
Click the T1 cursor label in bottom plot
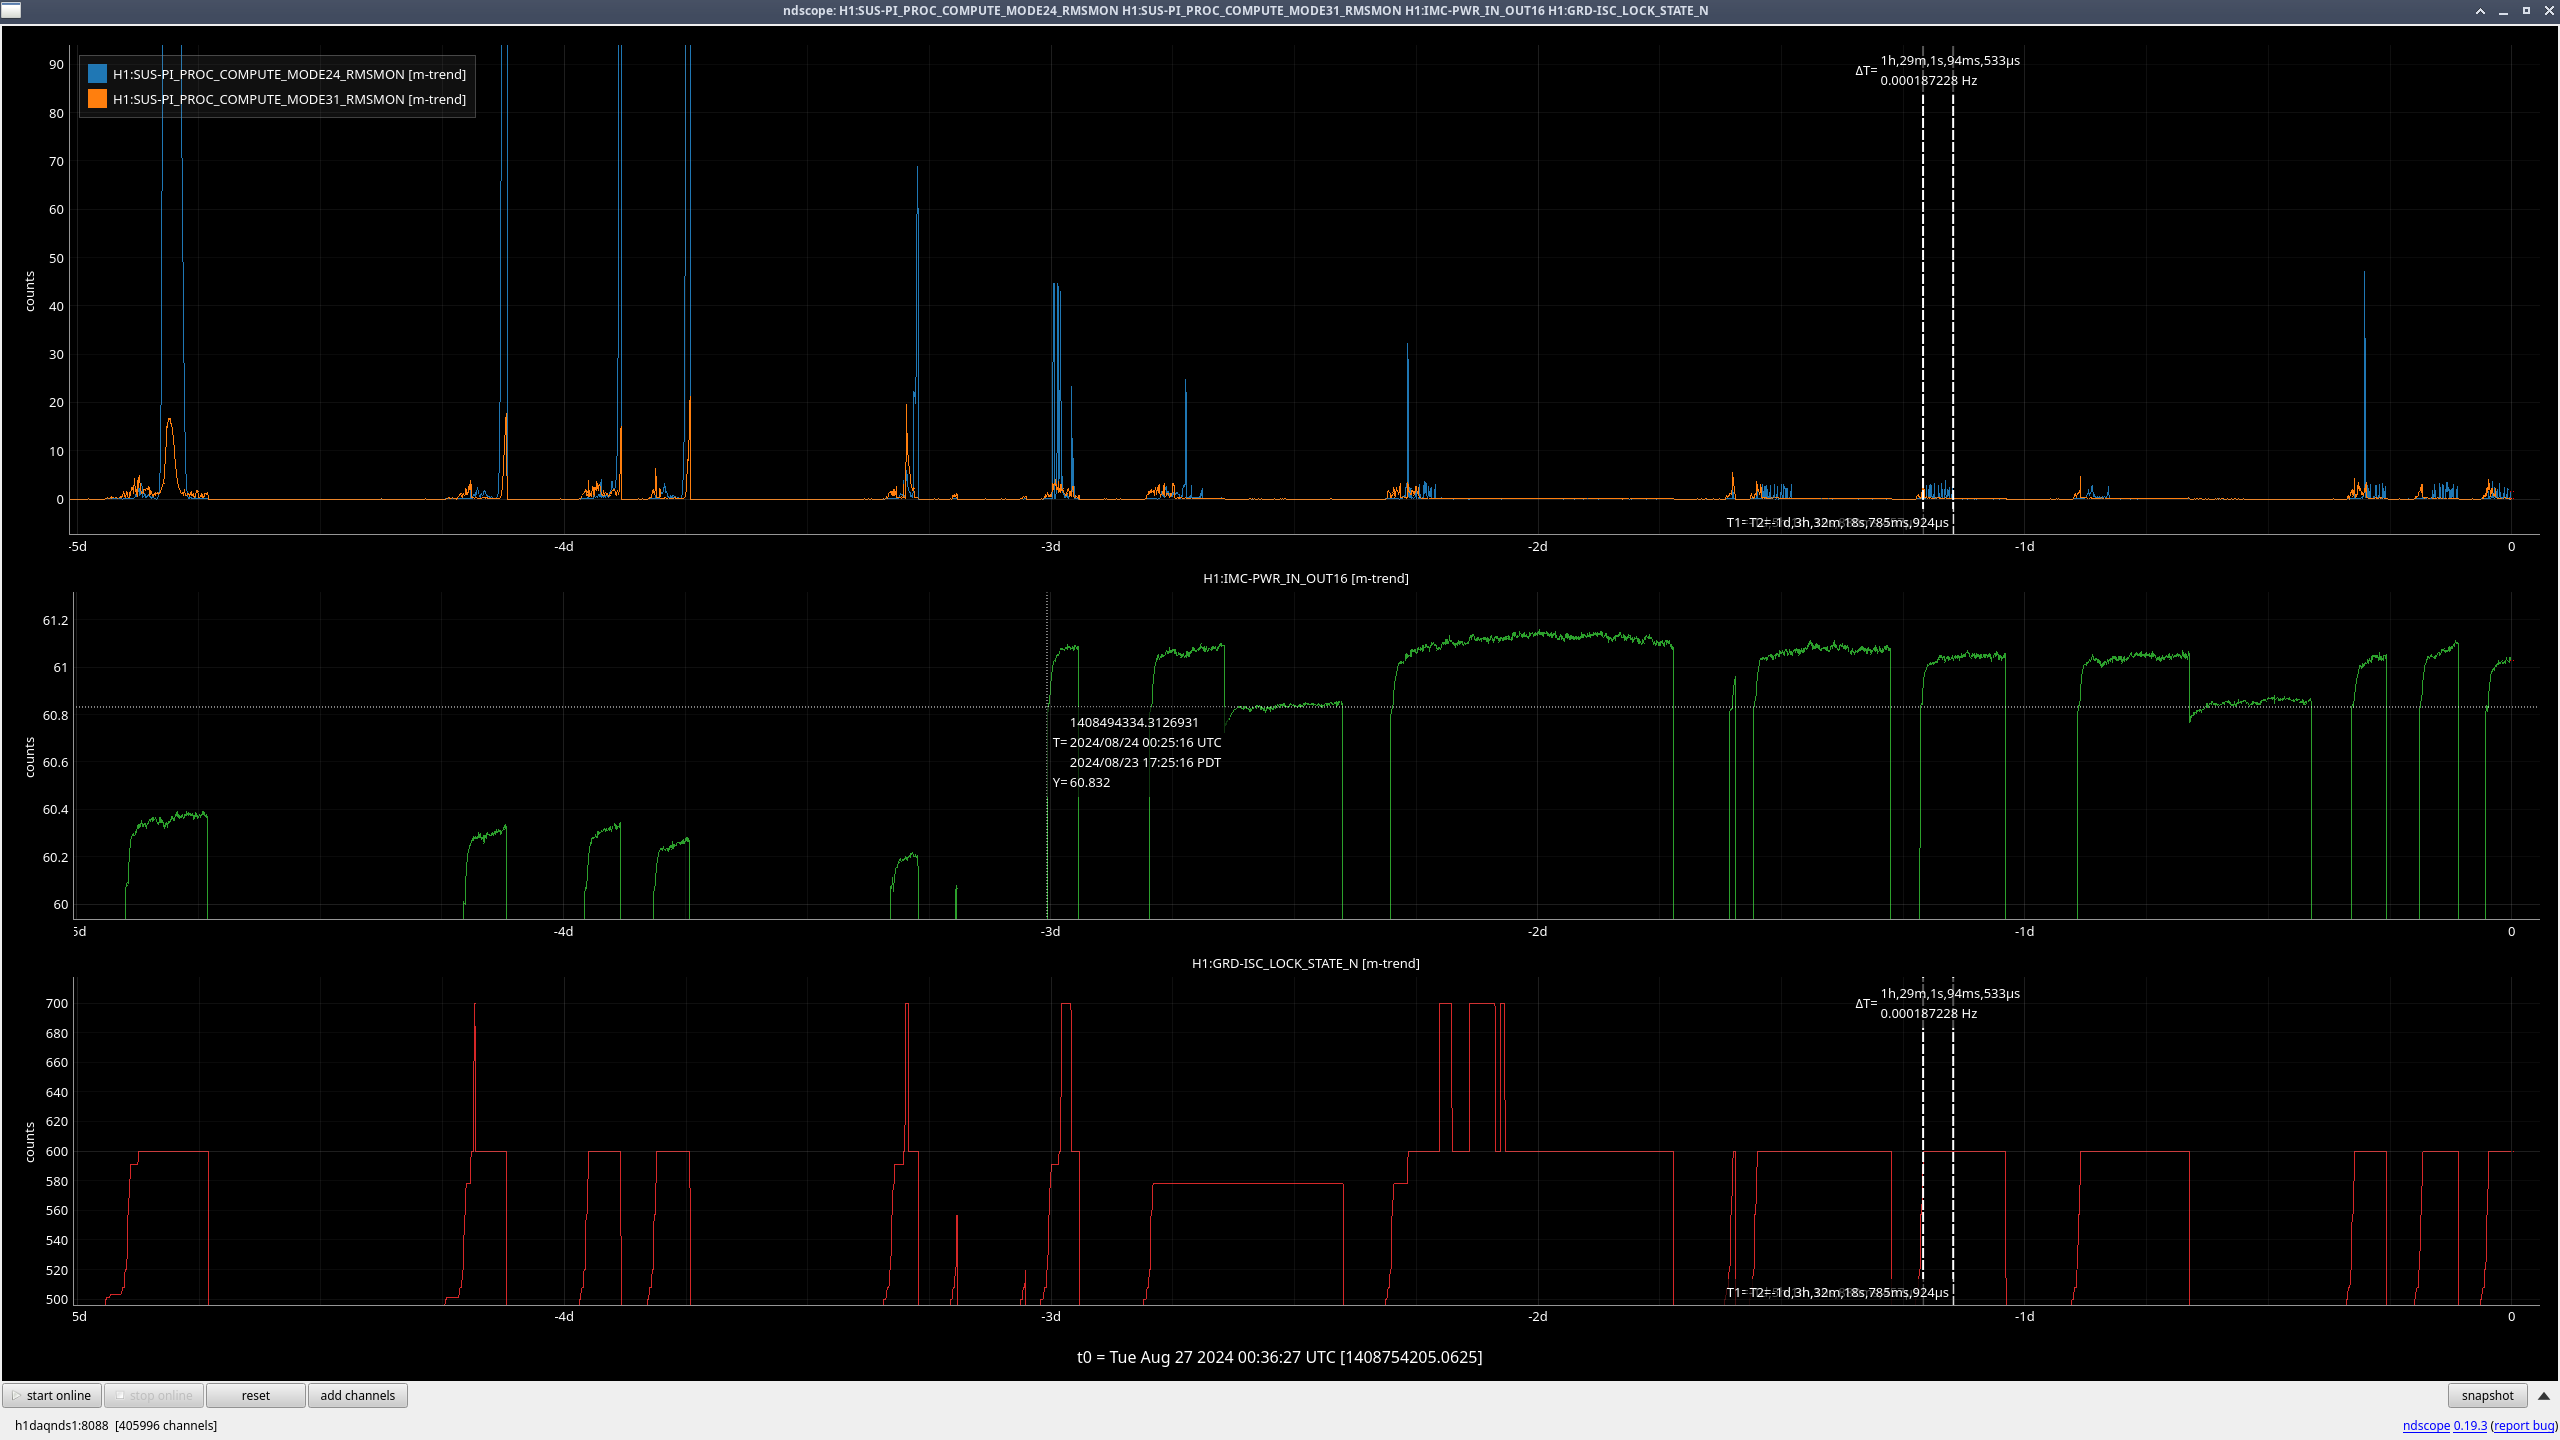(x=1837, y=1292)
